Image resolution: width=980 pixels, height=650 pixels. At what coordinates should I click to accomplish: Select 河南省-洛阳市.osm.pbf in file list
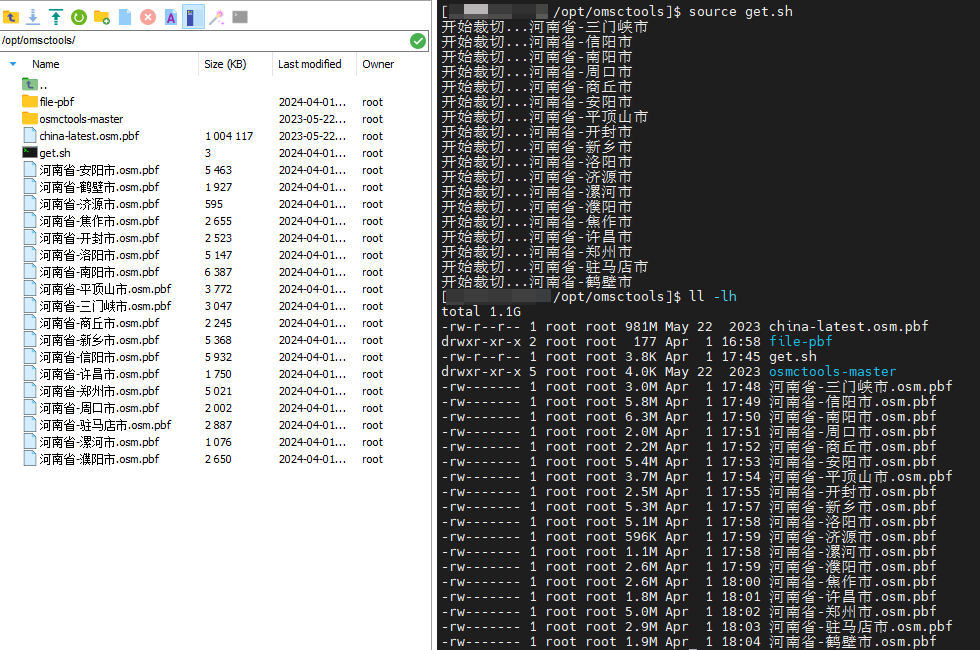(99, 255)
